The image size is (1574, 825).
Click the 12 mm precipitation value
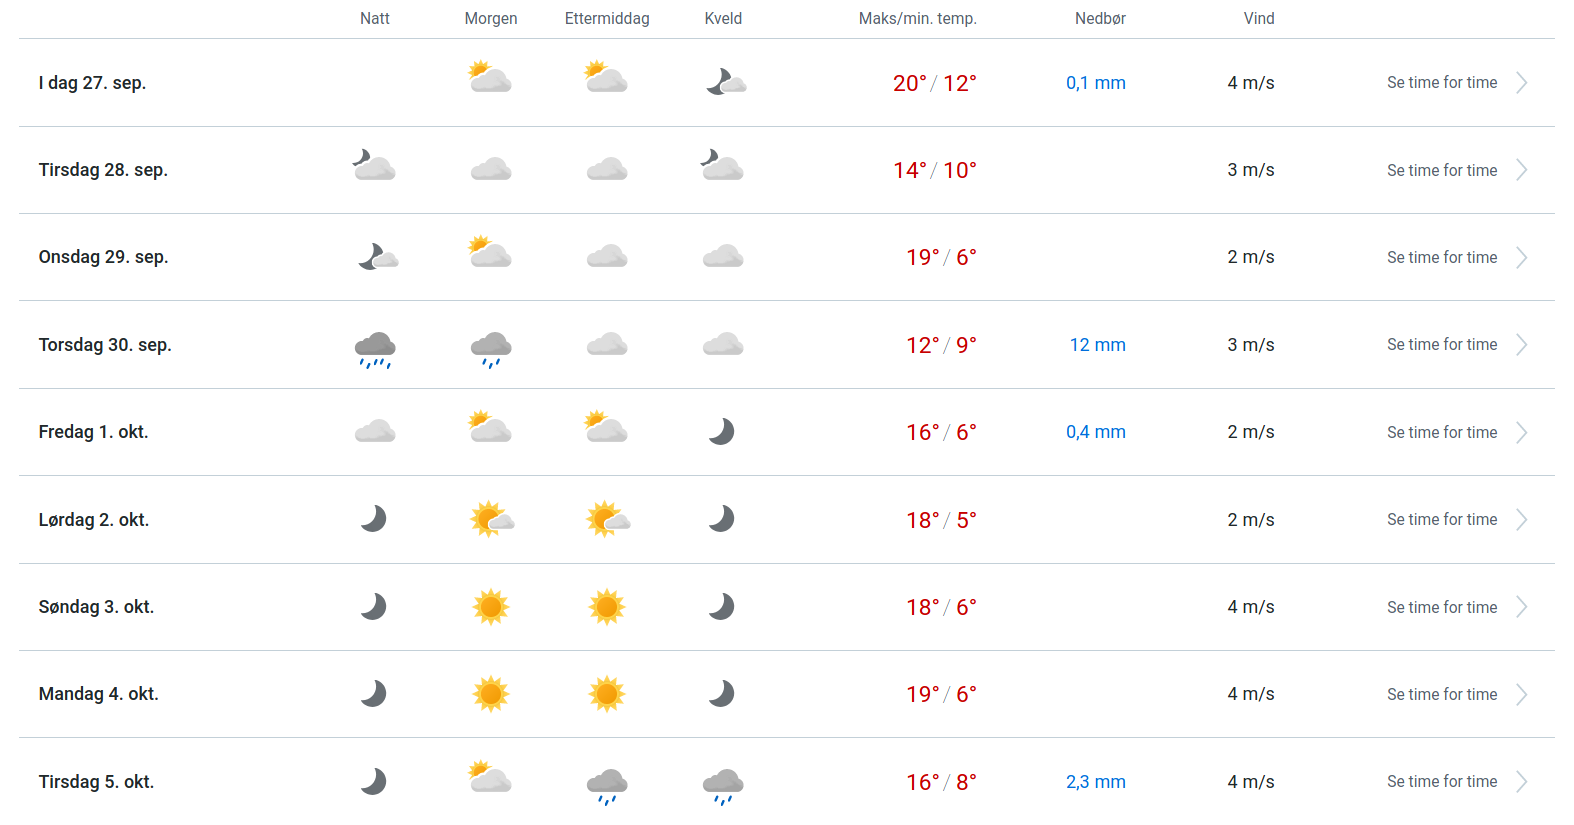pyautogui.click(x=1097, y=345)
